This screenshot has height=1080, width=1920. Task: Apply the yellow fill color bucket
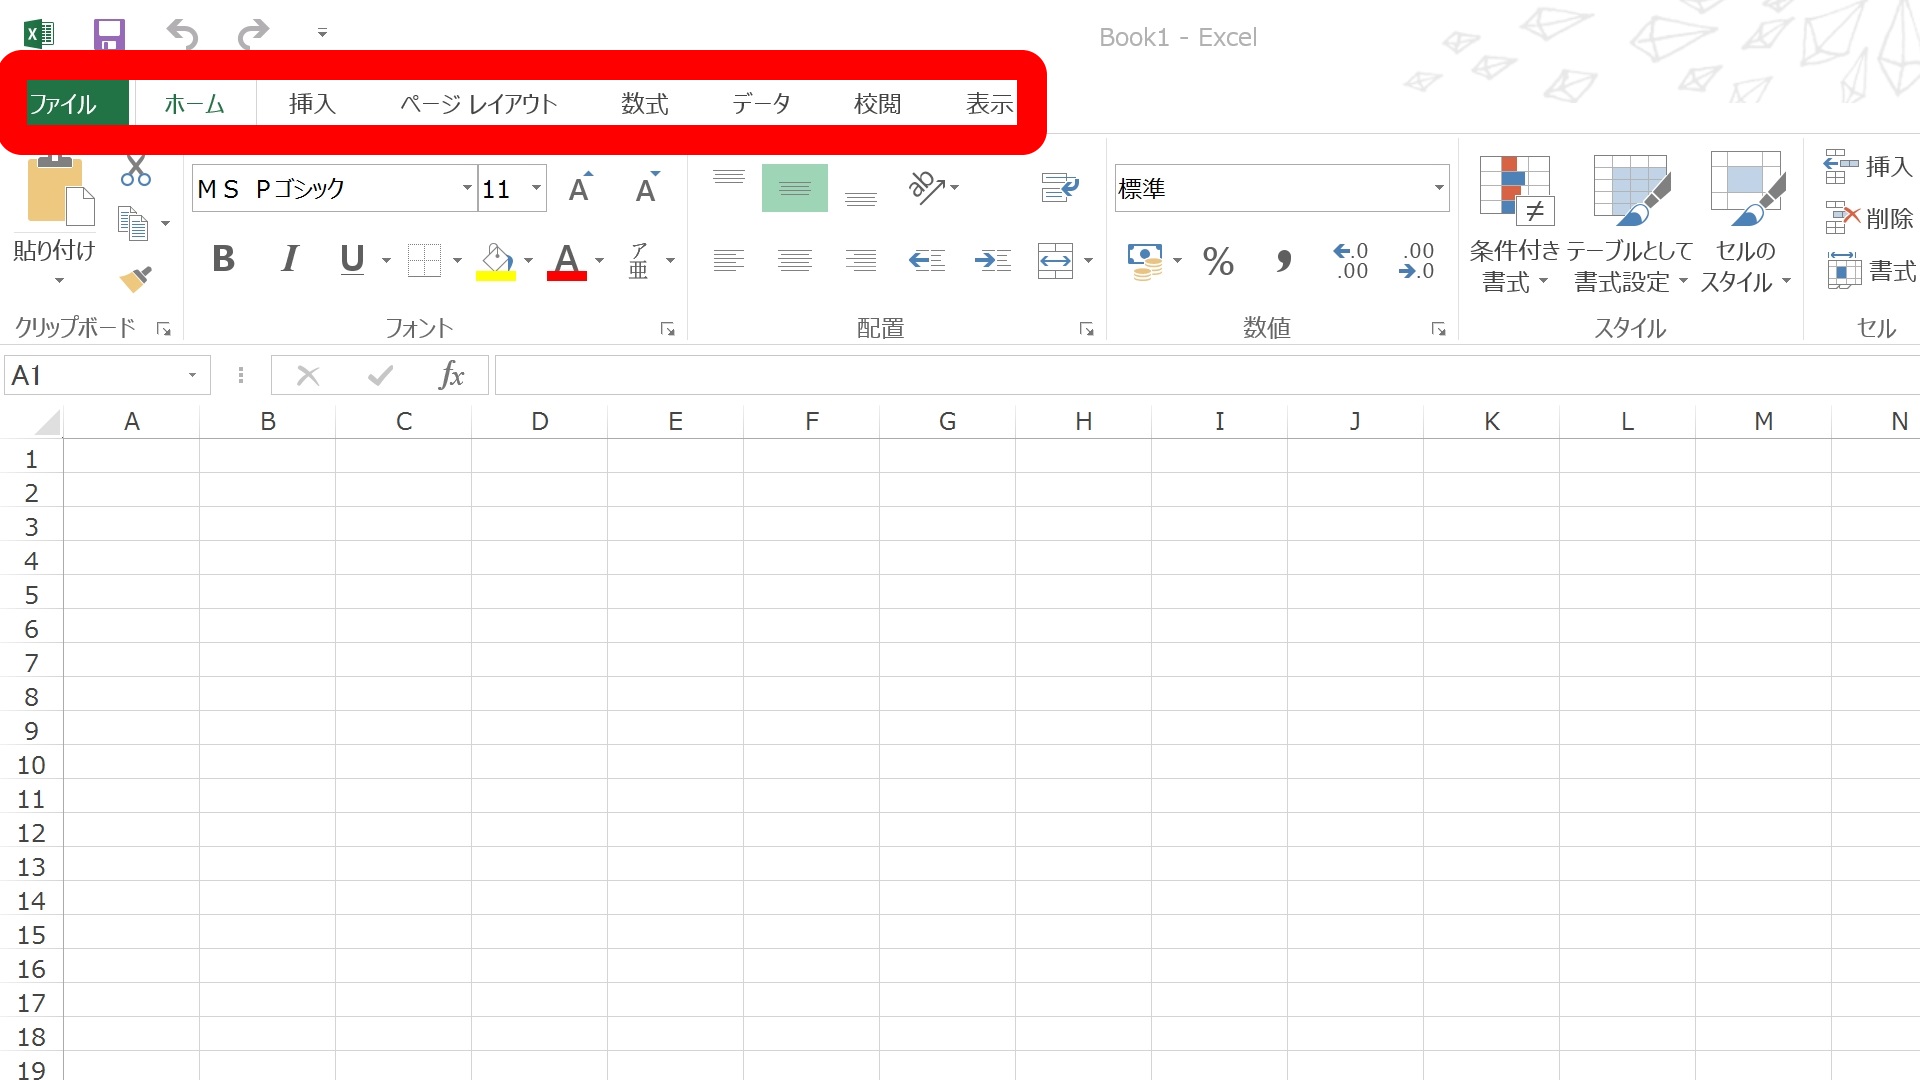(496, 261)
